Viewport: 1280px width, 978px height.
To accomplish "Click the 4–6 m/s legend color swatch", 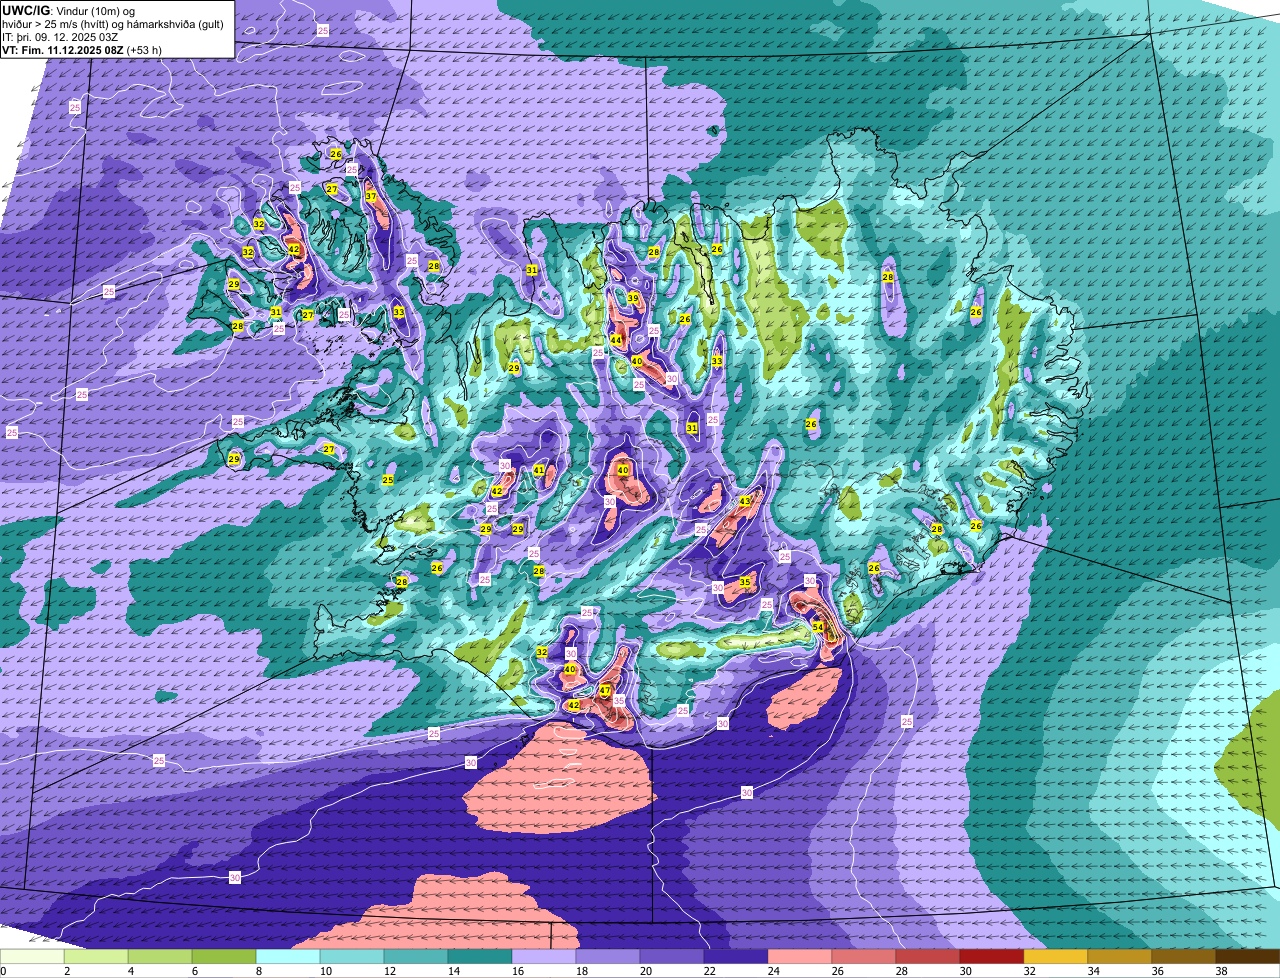I will pos(162,956).
